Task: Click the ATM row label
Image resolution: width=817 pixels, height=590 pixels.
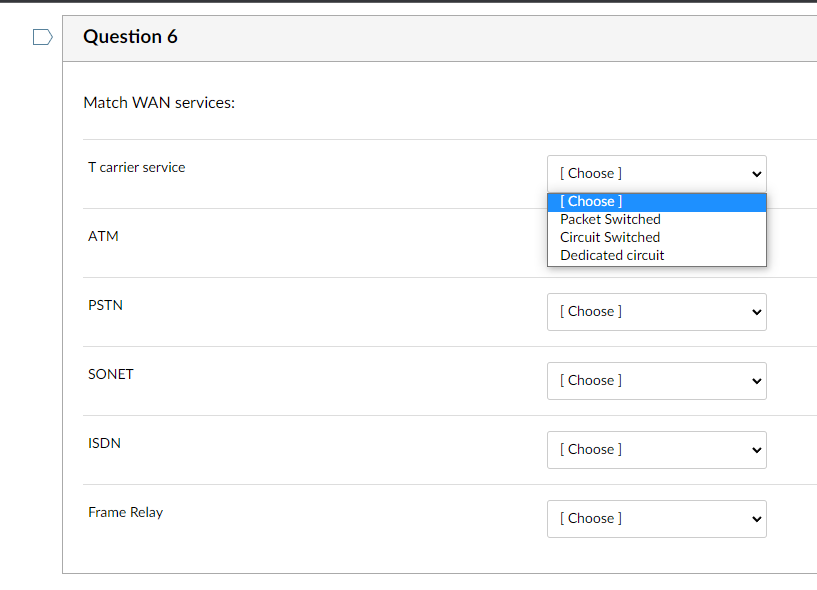Action: 103,236
